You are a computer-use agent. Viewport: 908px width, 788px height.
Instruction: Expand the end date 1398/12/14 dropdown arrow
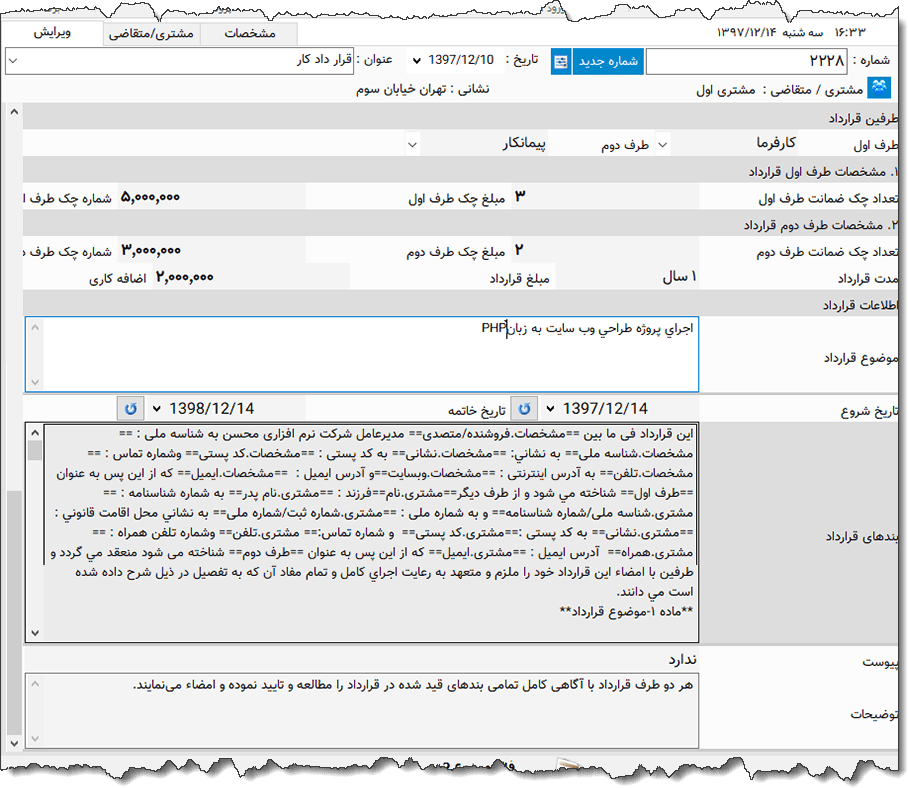pyautogui.click(x=159, y=407)
